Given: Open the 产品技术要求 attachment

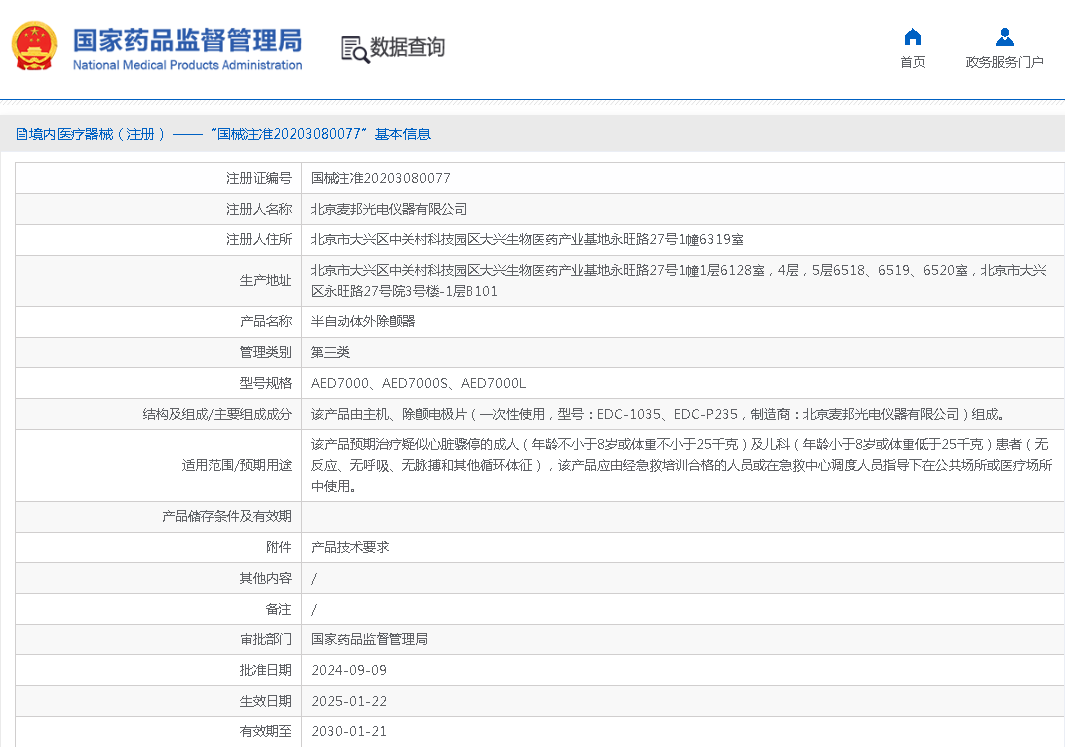Looking at the screenshot, I should 350,547.
